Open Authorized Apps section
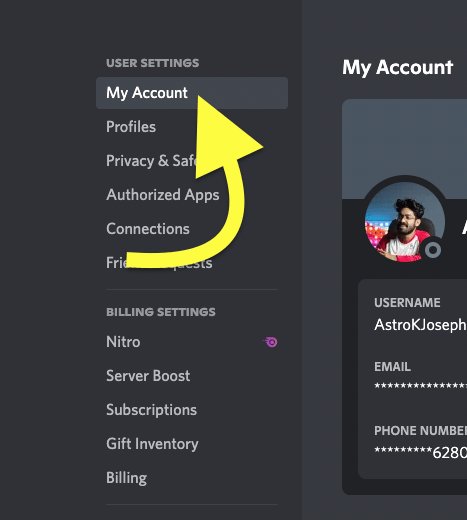This screenshot has height=520, width=467. (163, 195)
